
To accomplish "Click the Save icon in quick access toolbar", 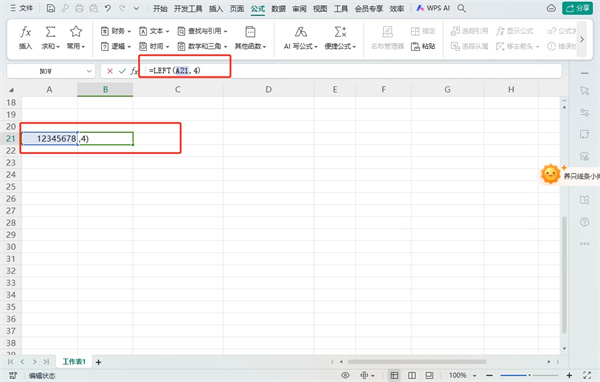I will pos(51,8).
